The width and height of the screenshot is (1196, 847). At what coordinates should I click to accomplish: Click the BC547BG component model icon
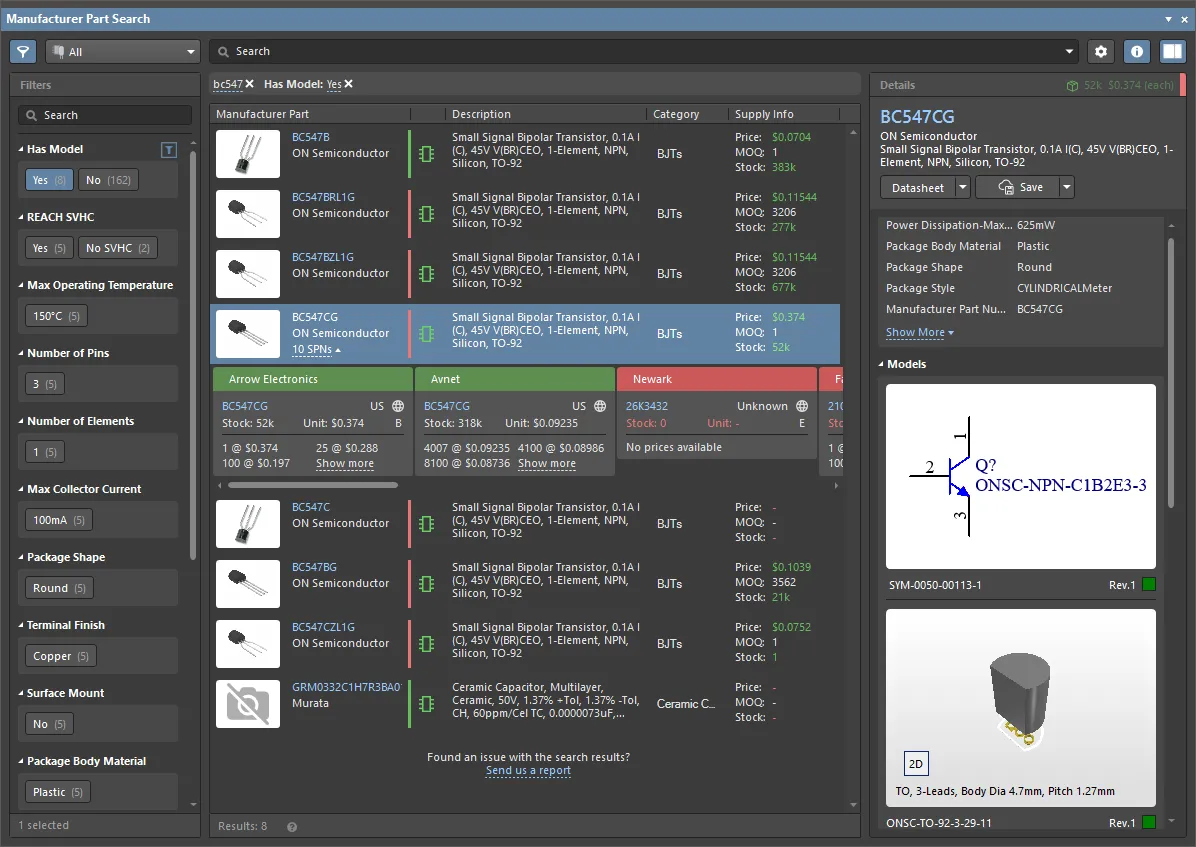(426, 584)
